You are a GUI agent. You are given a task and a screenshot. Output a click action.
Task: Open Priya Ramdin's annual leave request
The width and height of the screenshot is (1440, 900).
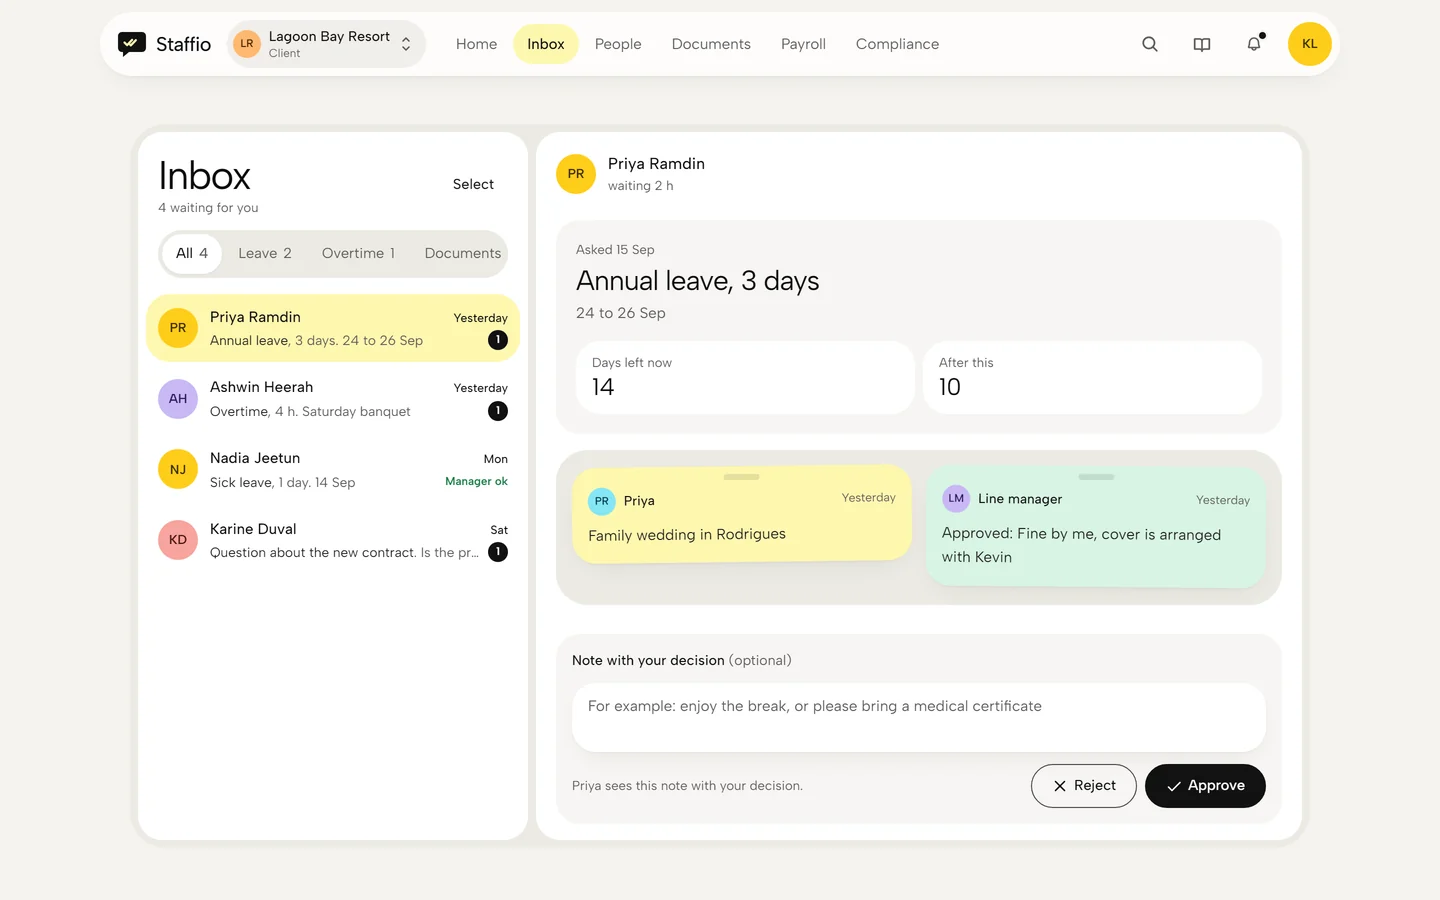333,328
